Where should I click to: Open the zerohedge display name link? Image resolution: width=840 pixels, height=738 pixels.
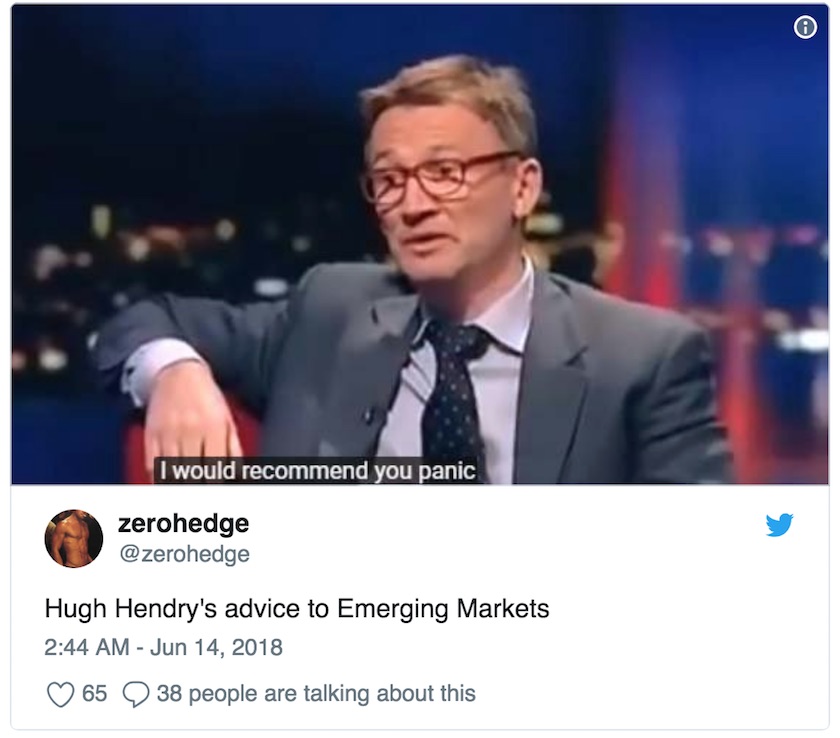pos(183,523)
